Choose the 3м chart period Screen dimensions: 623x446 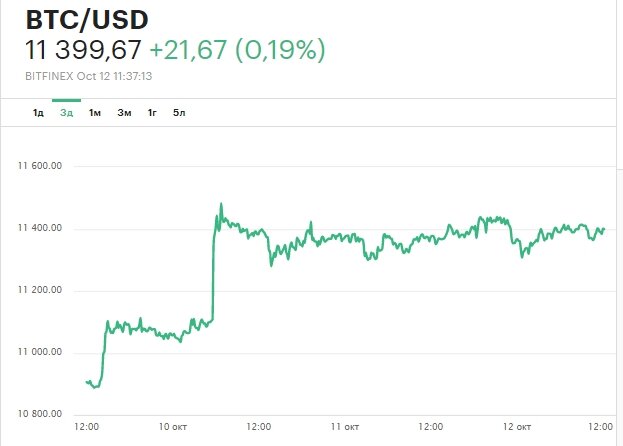pos(124,112)
